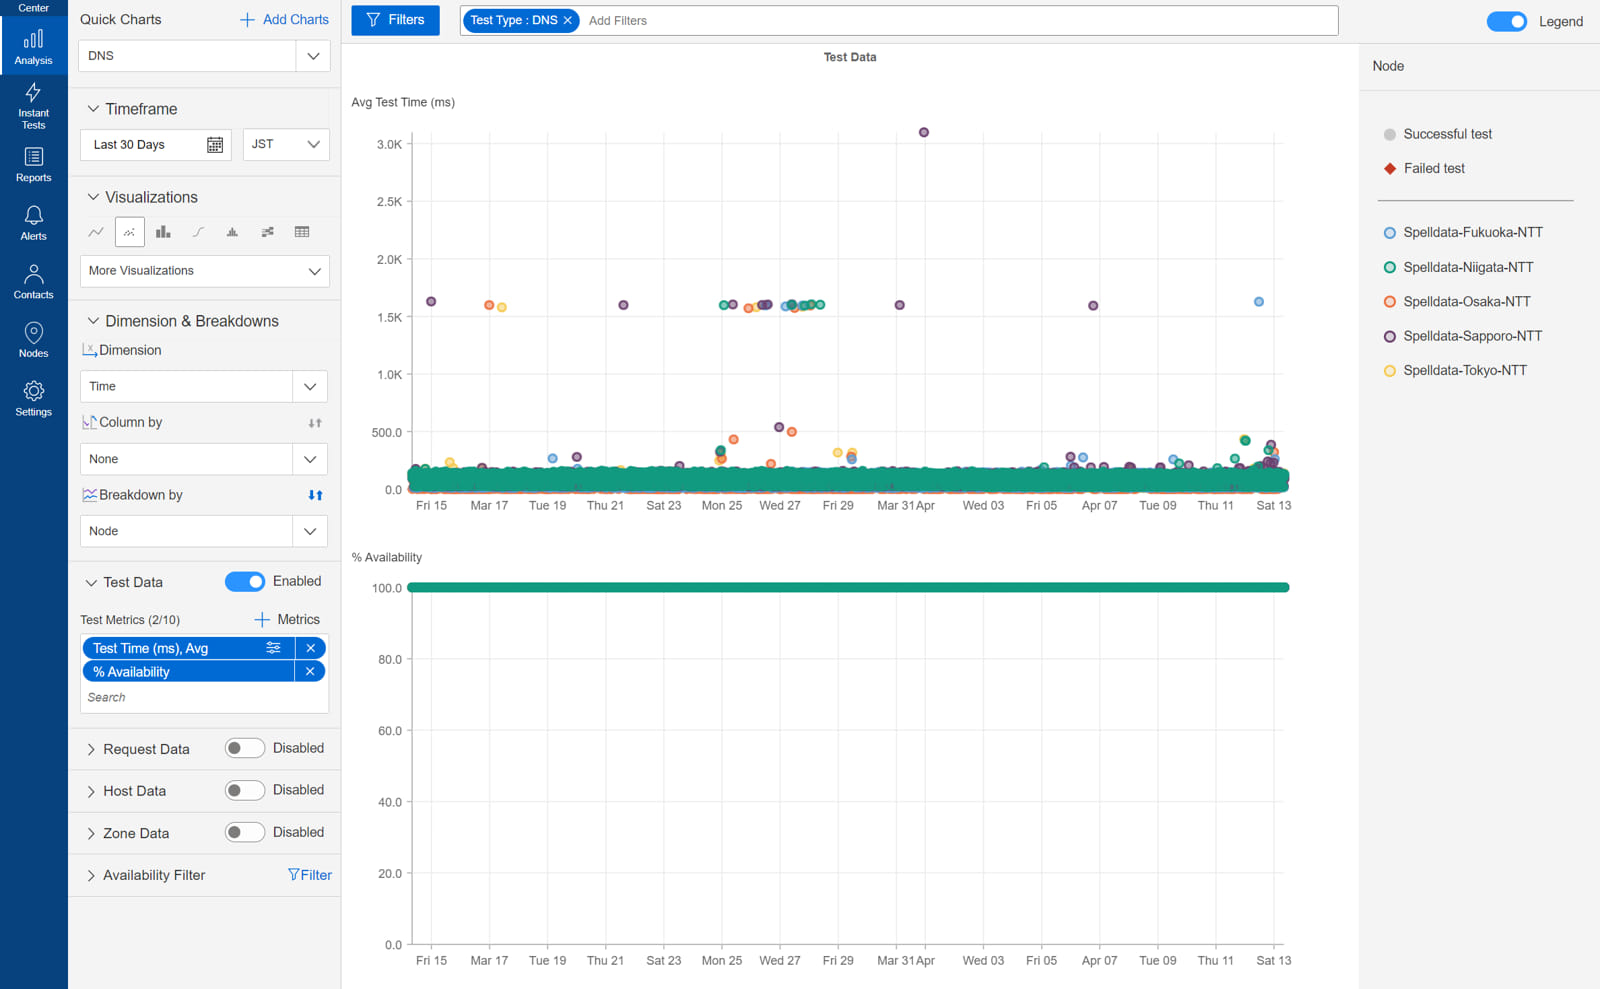
Task: Click the Test Time metric settings icon
Action: (x=273, y=648)
